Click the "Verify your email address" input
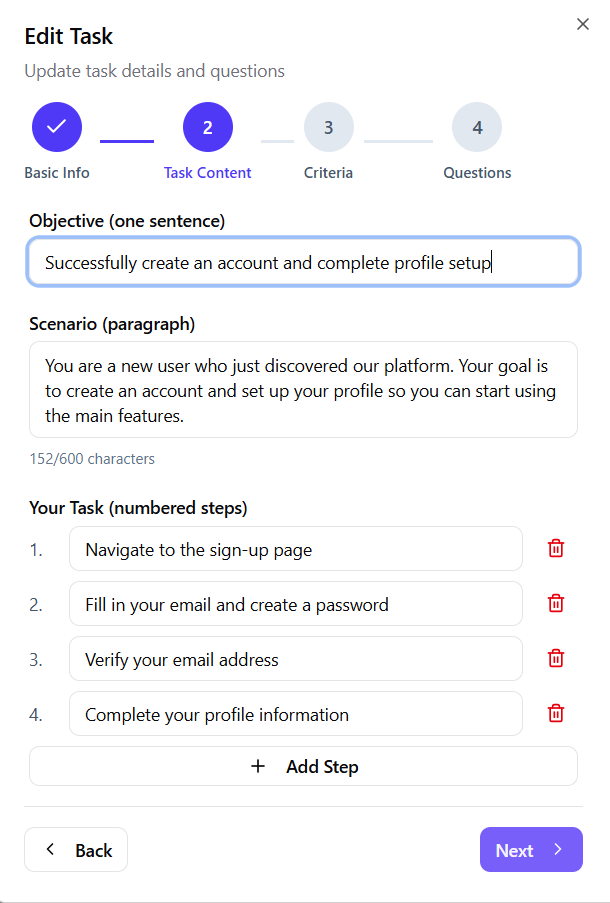610x903 pixels. (295, 659)
